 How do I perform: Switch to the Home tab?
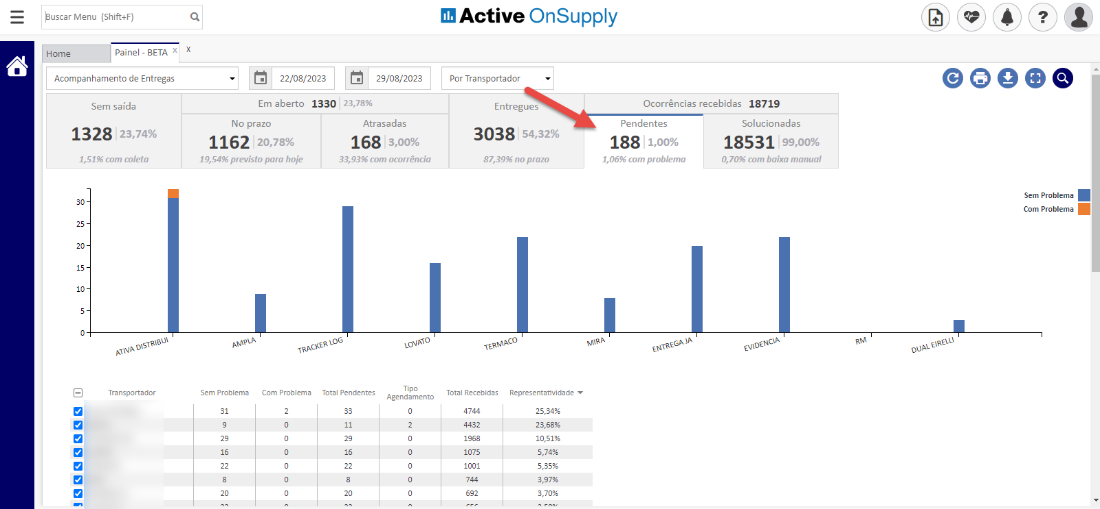click(76, 54)
